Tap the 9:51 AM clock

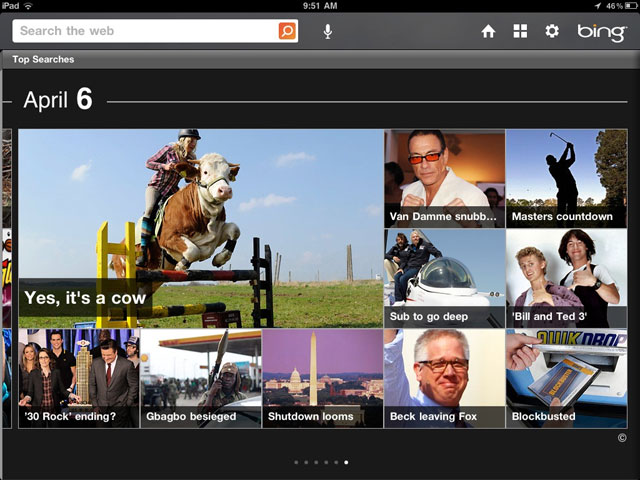point(320,6)
